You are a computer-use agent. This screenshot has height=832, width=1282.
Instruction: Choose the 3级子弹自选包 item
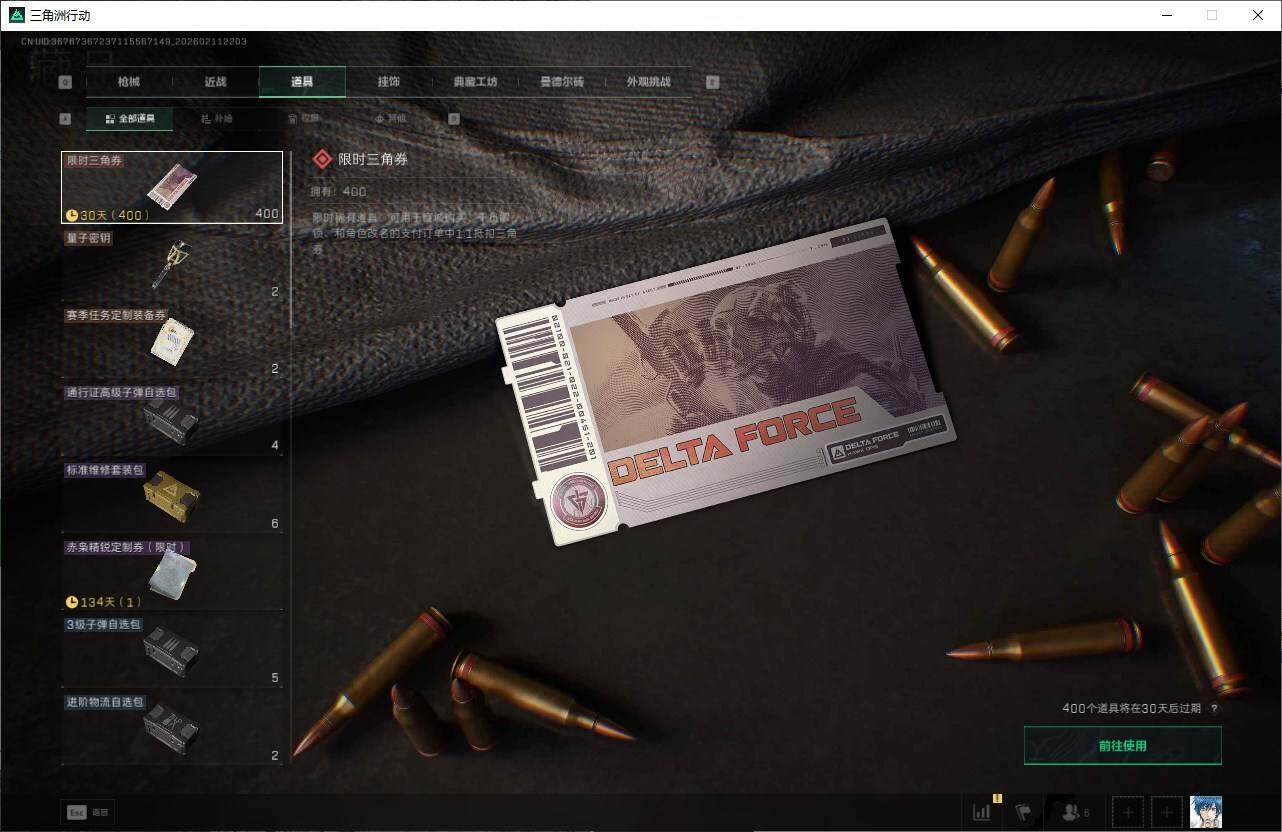tap(171, 650)
